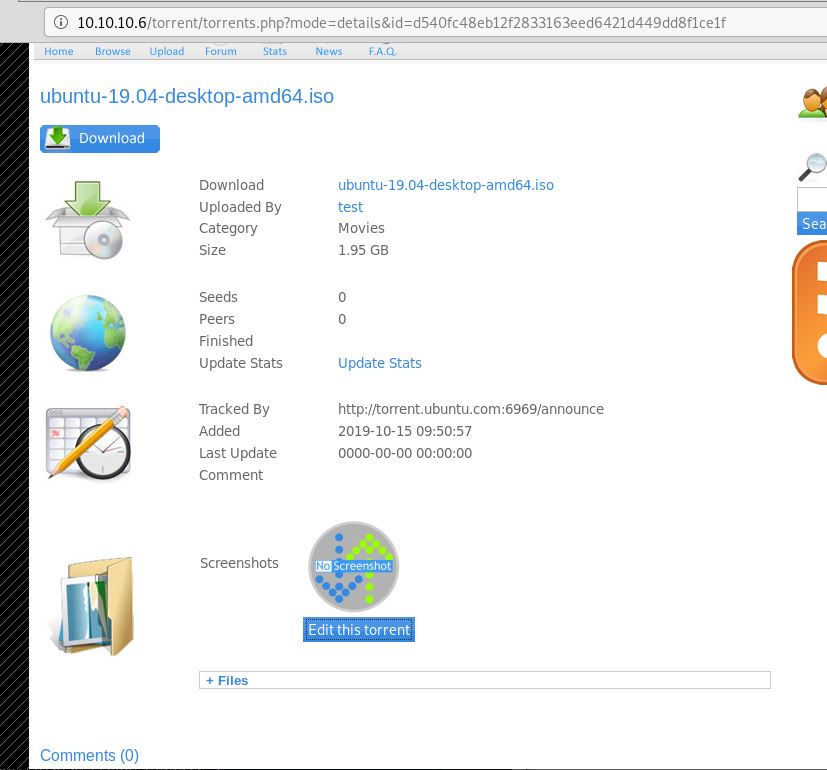Click the Tracked By label
The height and width of the screenshot is (770, 827).
234,409
